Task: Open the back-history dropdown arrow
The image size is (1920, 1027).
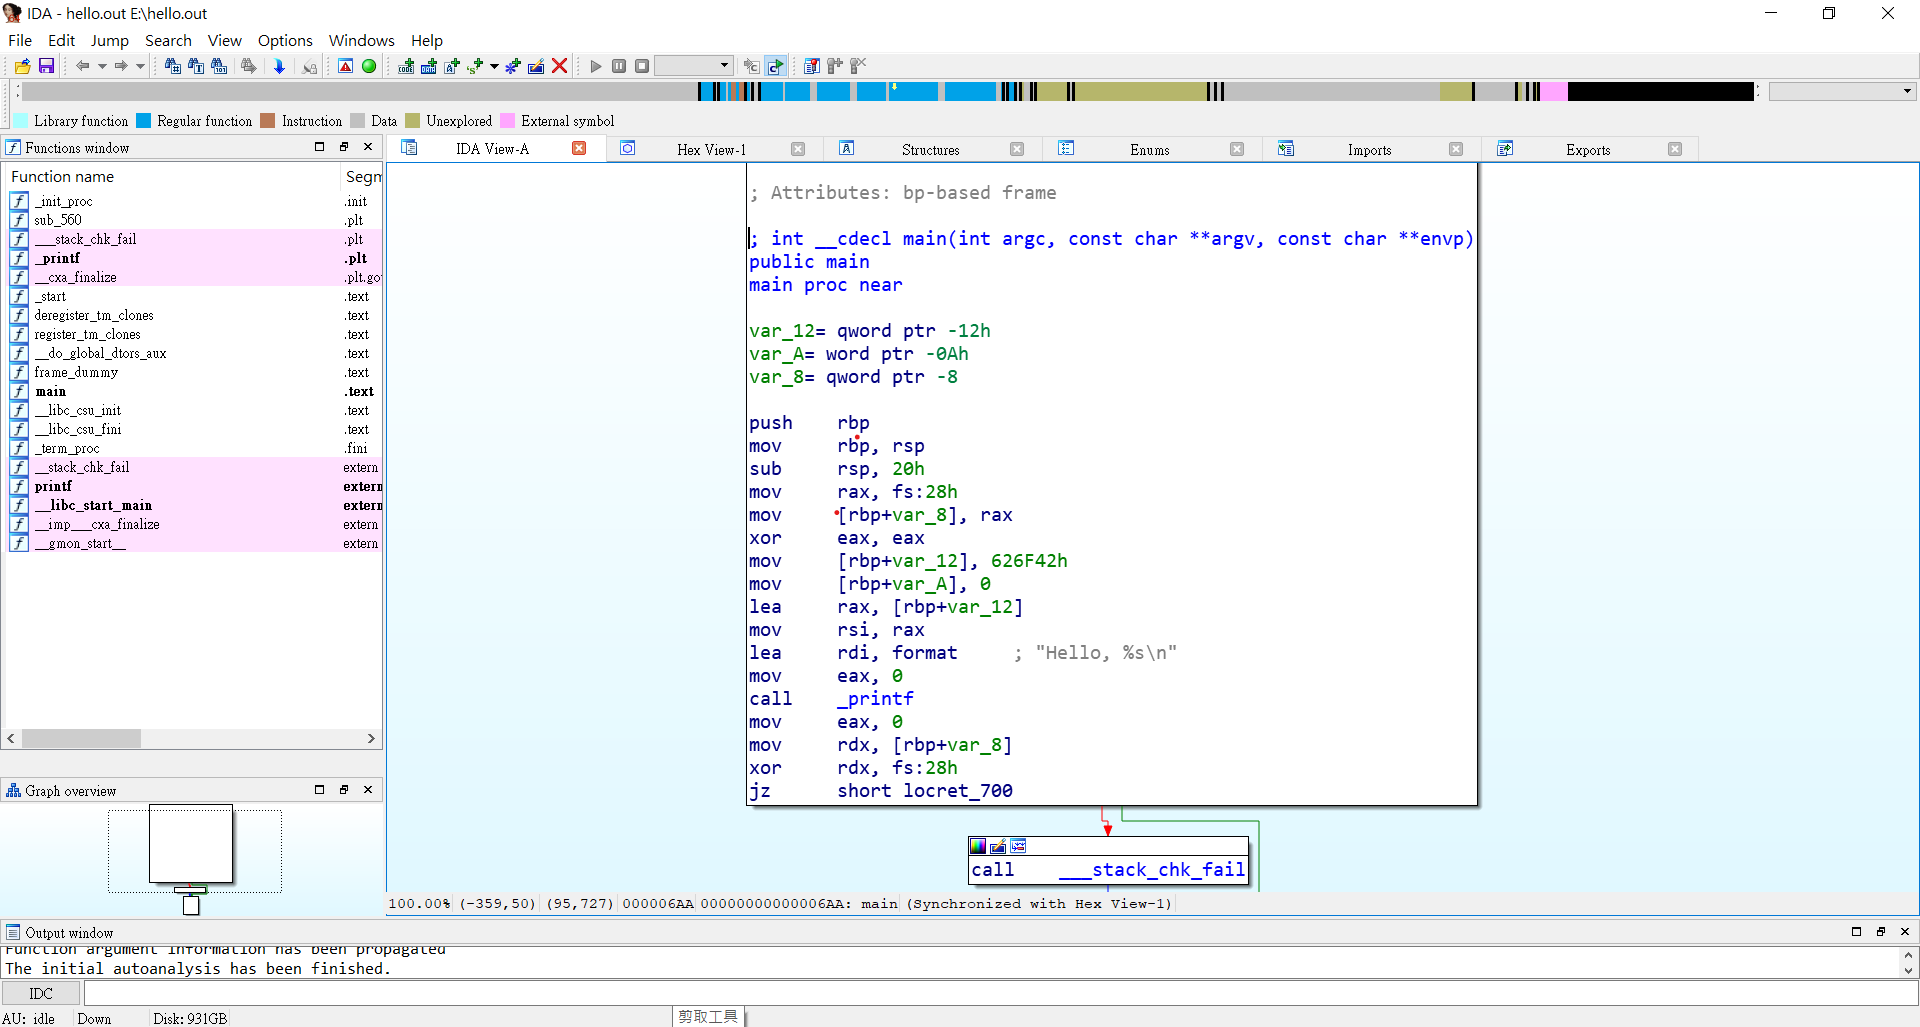Action: pos(102,66)
